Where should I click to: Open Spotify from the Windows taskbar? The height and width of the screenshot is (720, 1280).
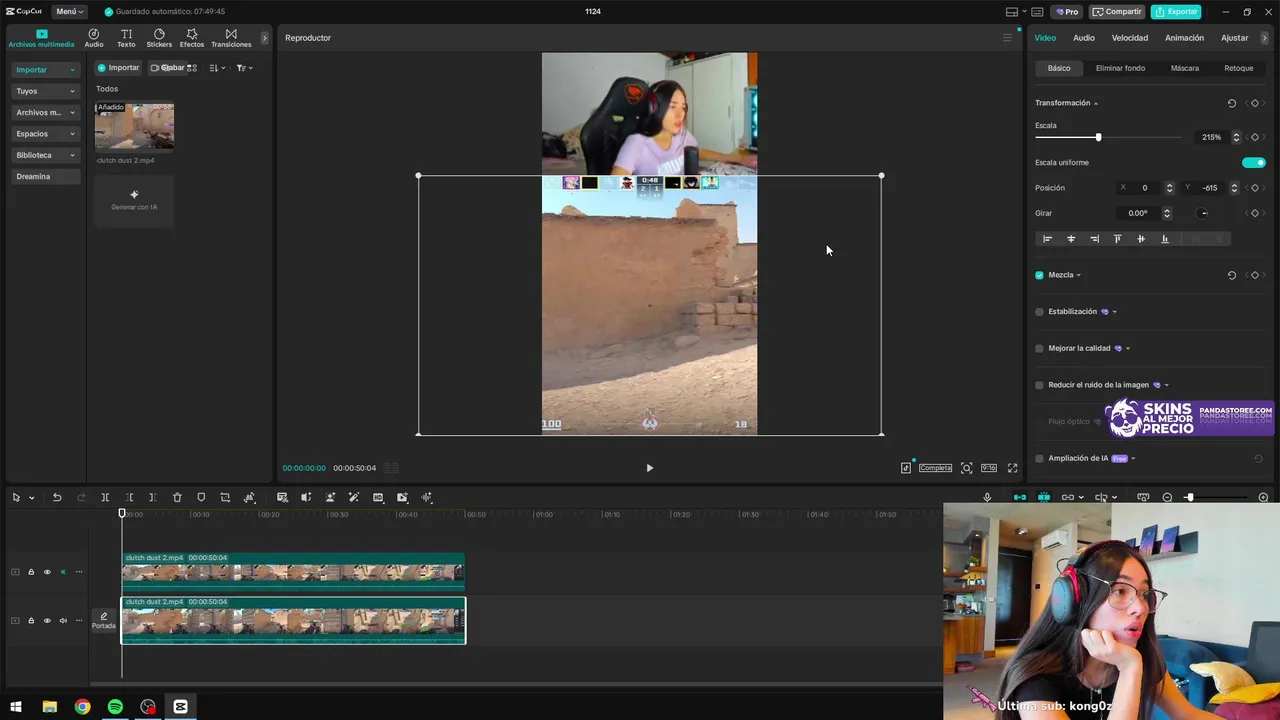(115, 707)
